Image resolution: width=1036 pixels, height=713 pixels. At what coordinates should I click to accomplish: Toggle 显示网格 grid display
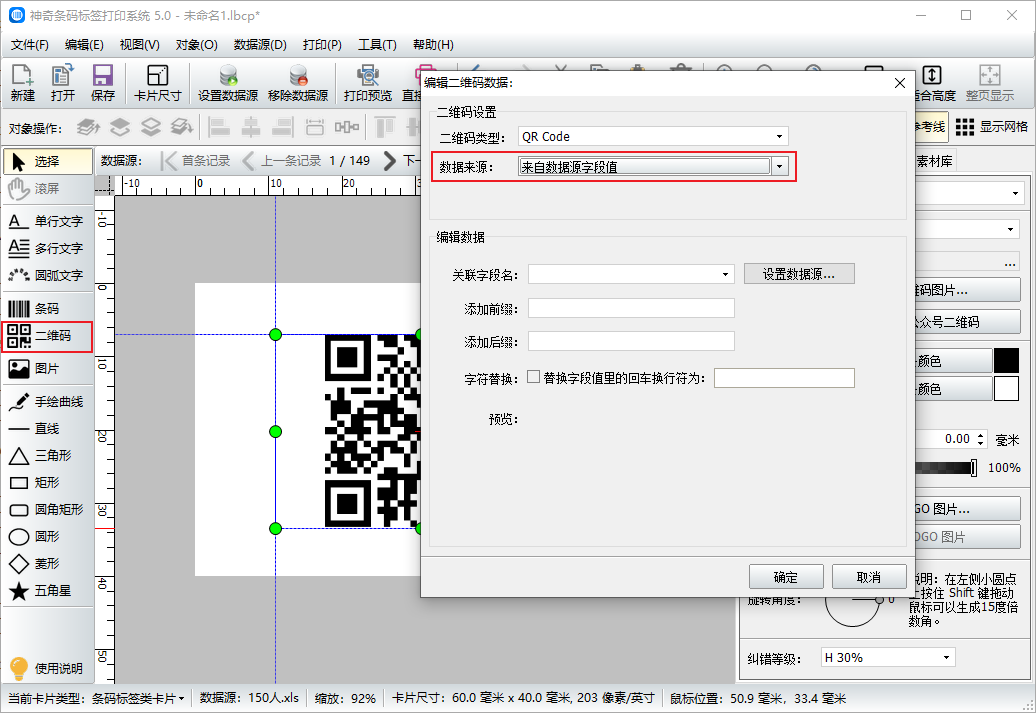(992, 127)
